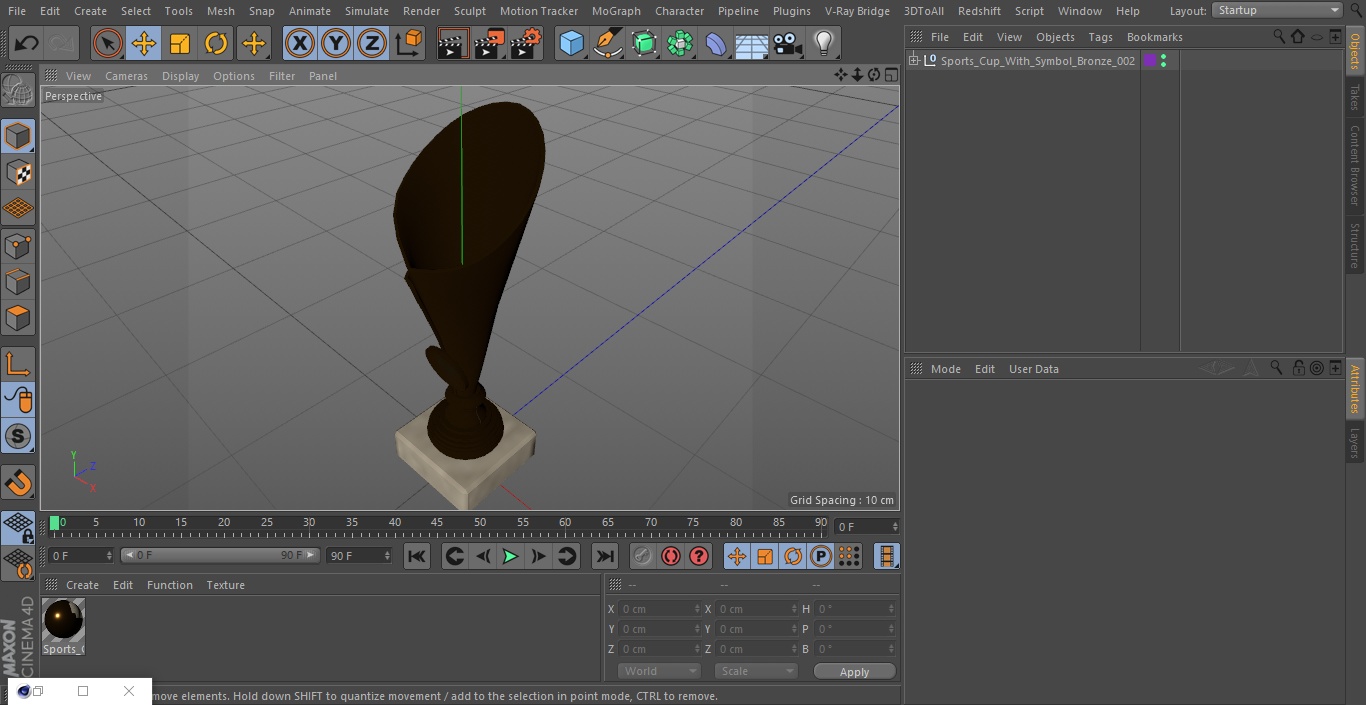1366x705 pixels.
Task: Open the spline Pen tool icon
Action: pyautogui.click(x=608, y=43)
